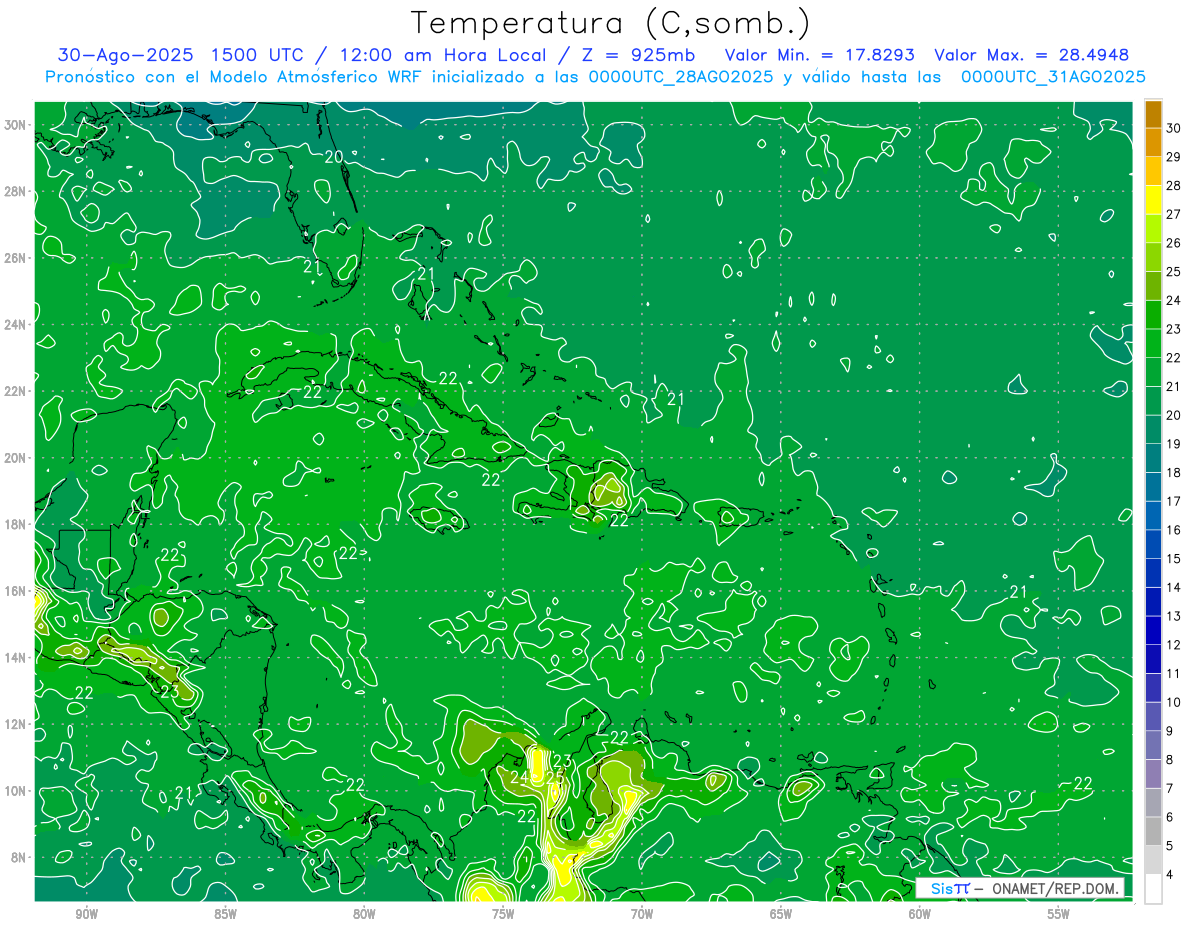The image size is (1200, 927).
Task: Click the "90W" longitude axis label
Action: pyautogui.click(x=86, y=915)
